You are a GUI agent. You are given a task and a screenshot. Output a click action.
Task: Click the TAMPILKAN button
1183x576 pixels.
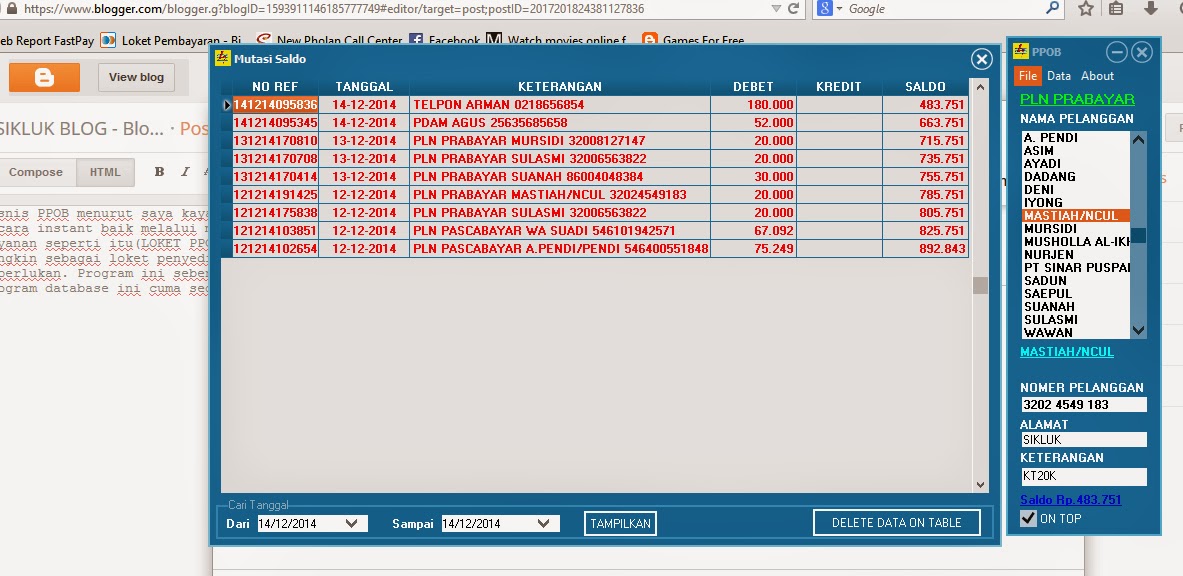click(x=620, y=522)
